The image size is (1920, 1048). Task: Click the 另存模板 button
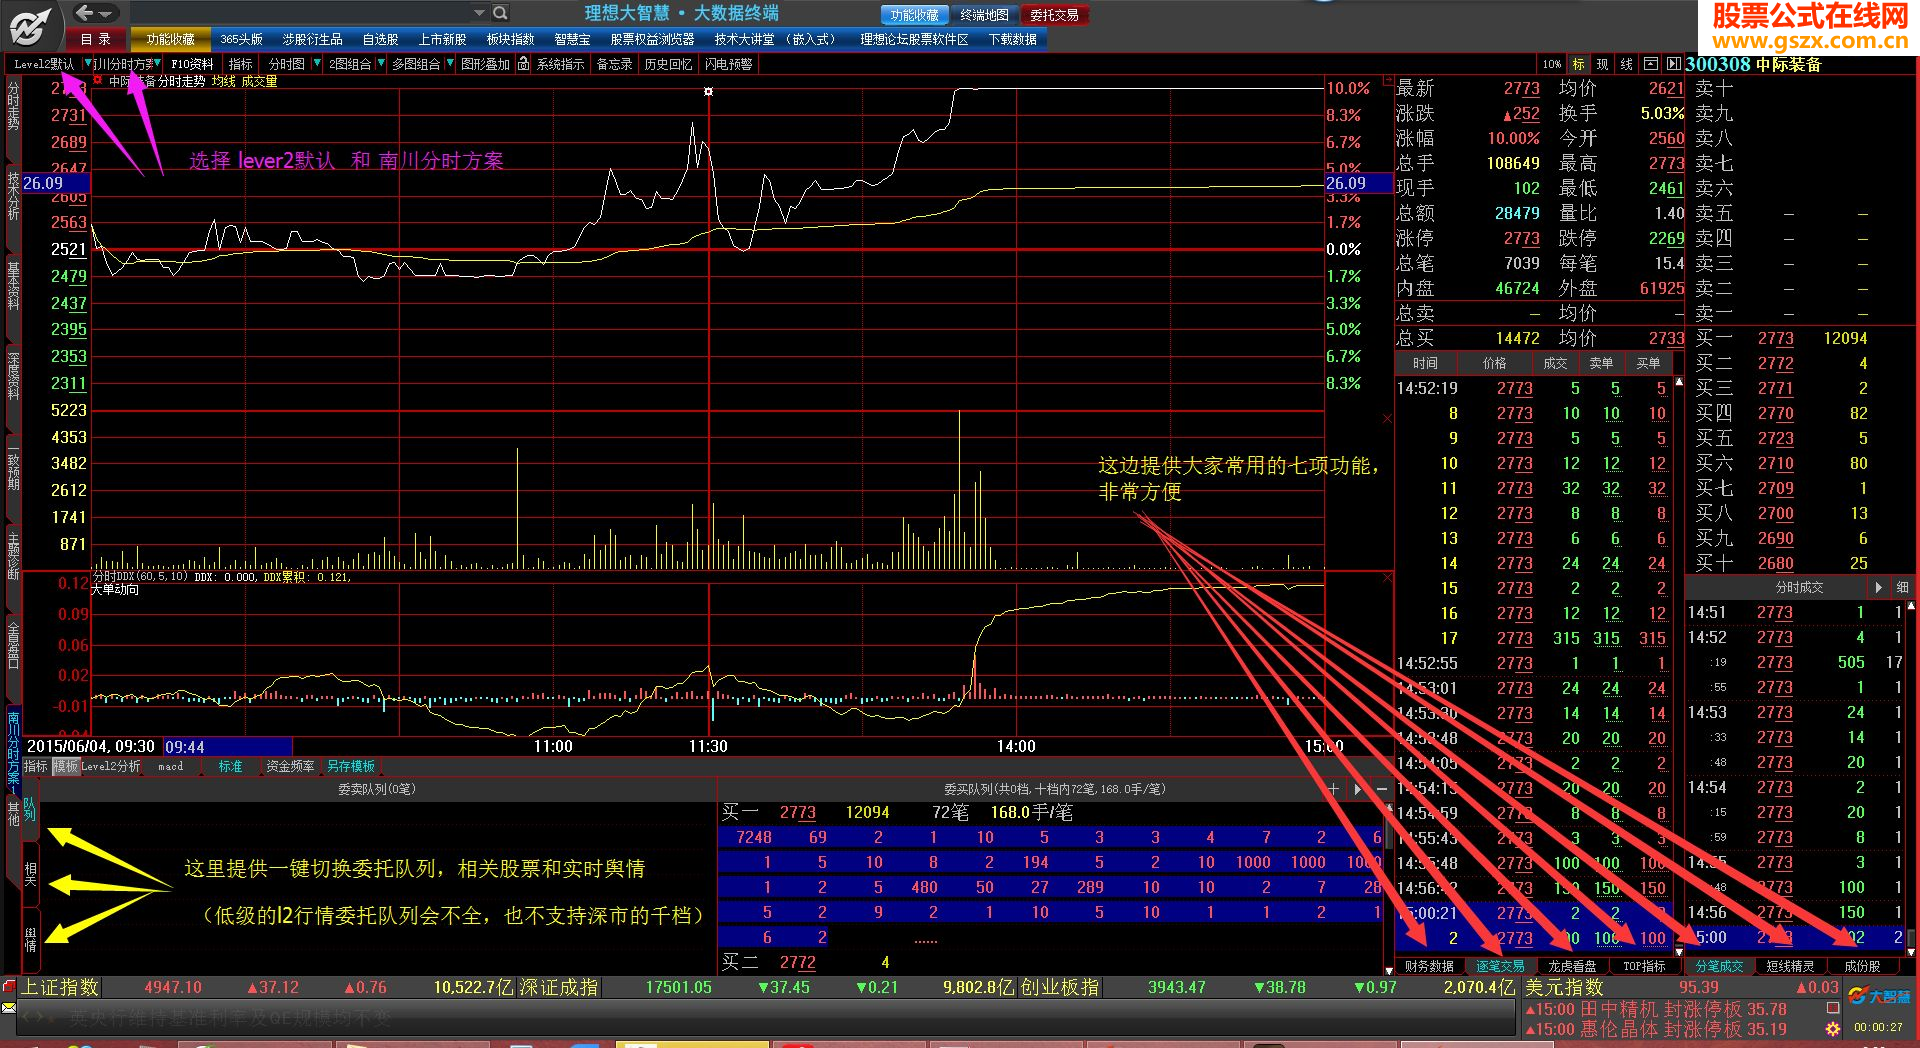[x=351, y=766]
